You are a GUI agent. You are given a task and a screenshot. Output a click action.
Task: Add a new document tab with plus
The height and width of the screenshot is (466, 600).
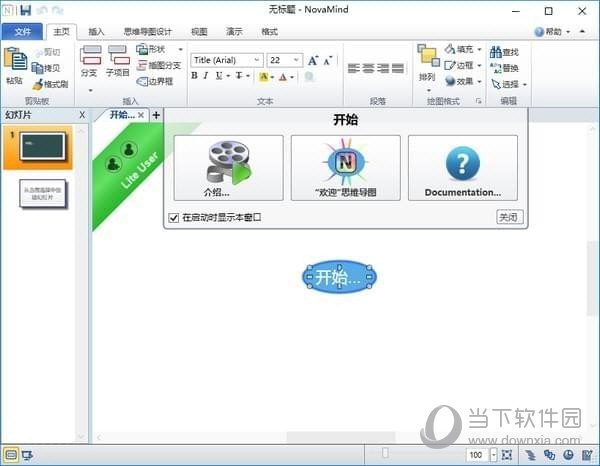pyautogui.click(x=156, y=115)
